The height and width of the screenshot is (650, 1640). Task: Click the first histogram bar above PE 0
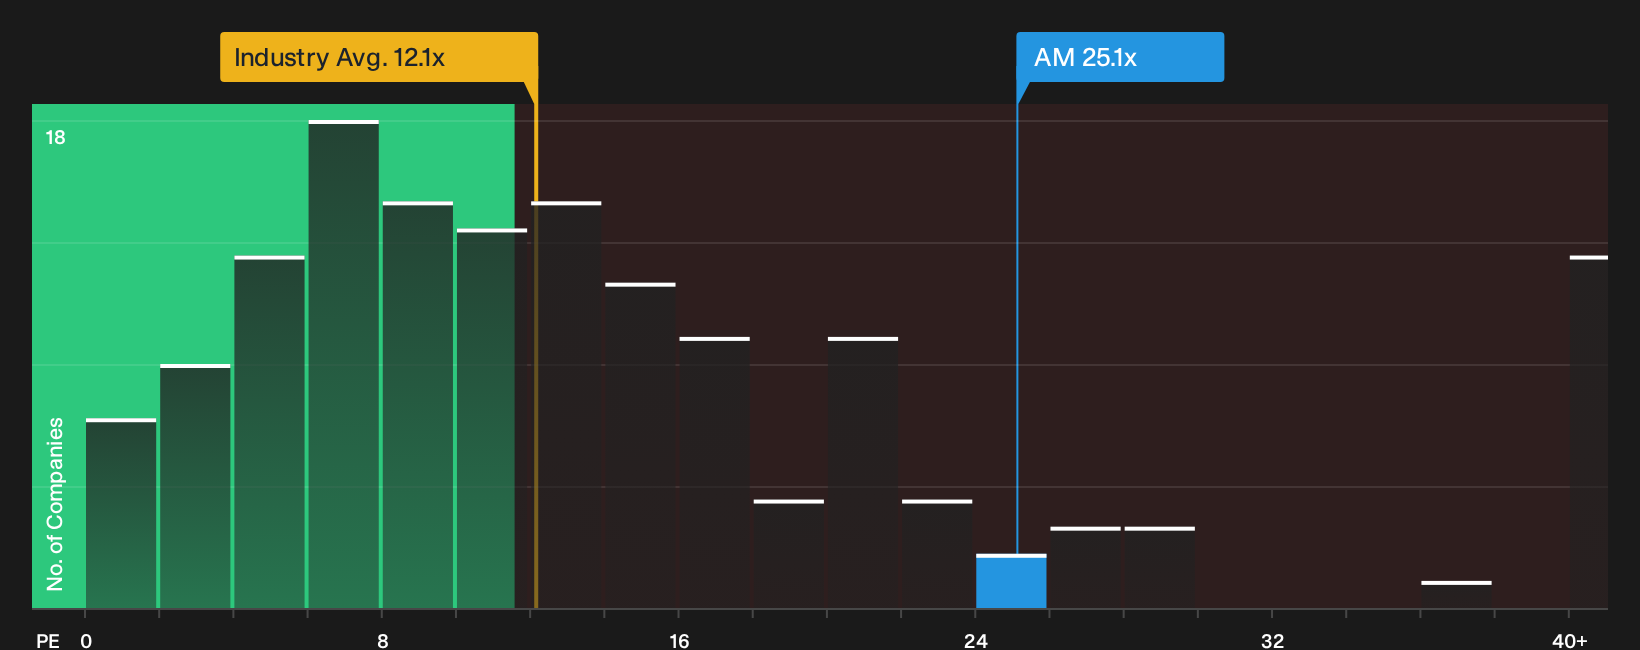pos(121,513)
